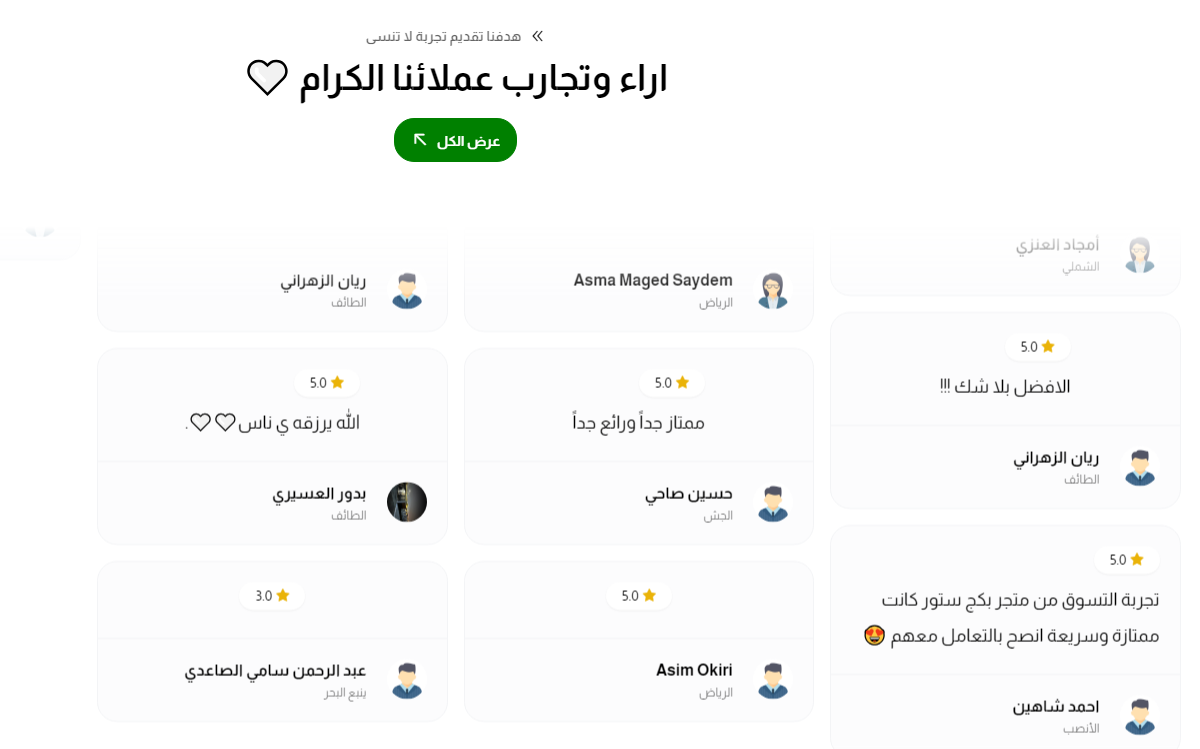This screenshot has width=1200, height=749.
Task: Click أمجاد العنزي's avatar icon
Action: (x=1139, y=254)
